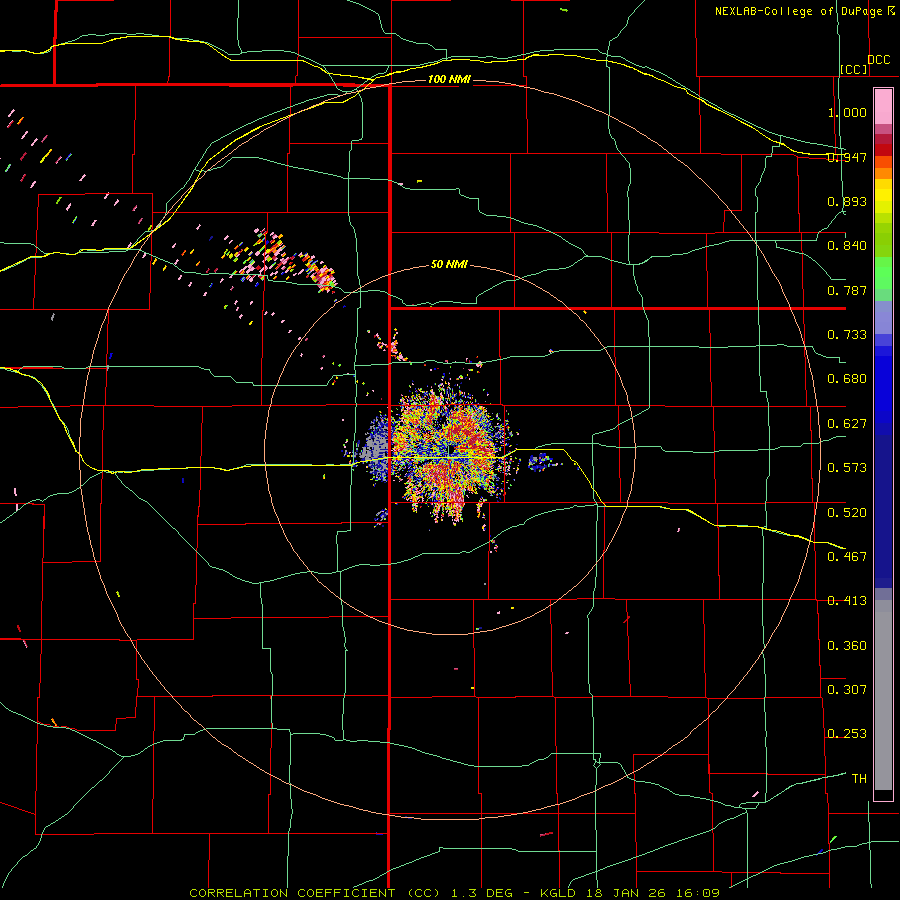Viewport: 900px width, 900px height.
Task: Click the 0.573 scale value
Action: [847, 468]
